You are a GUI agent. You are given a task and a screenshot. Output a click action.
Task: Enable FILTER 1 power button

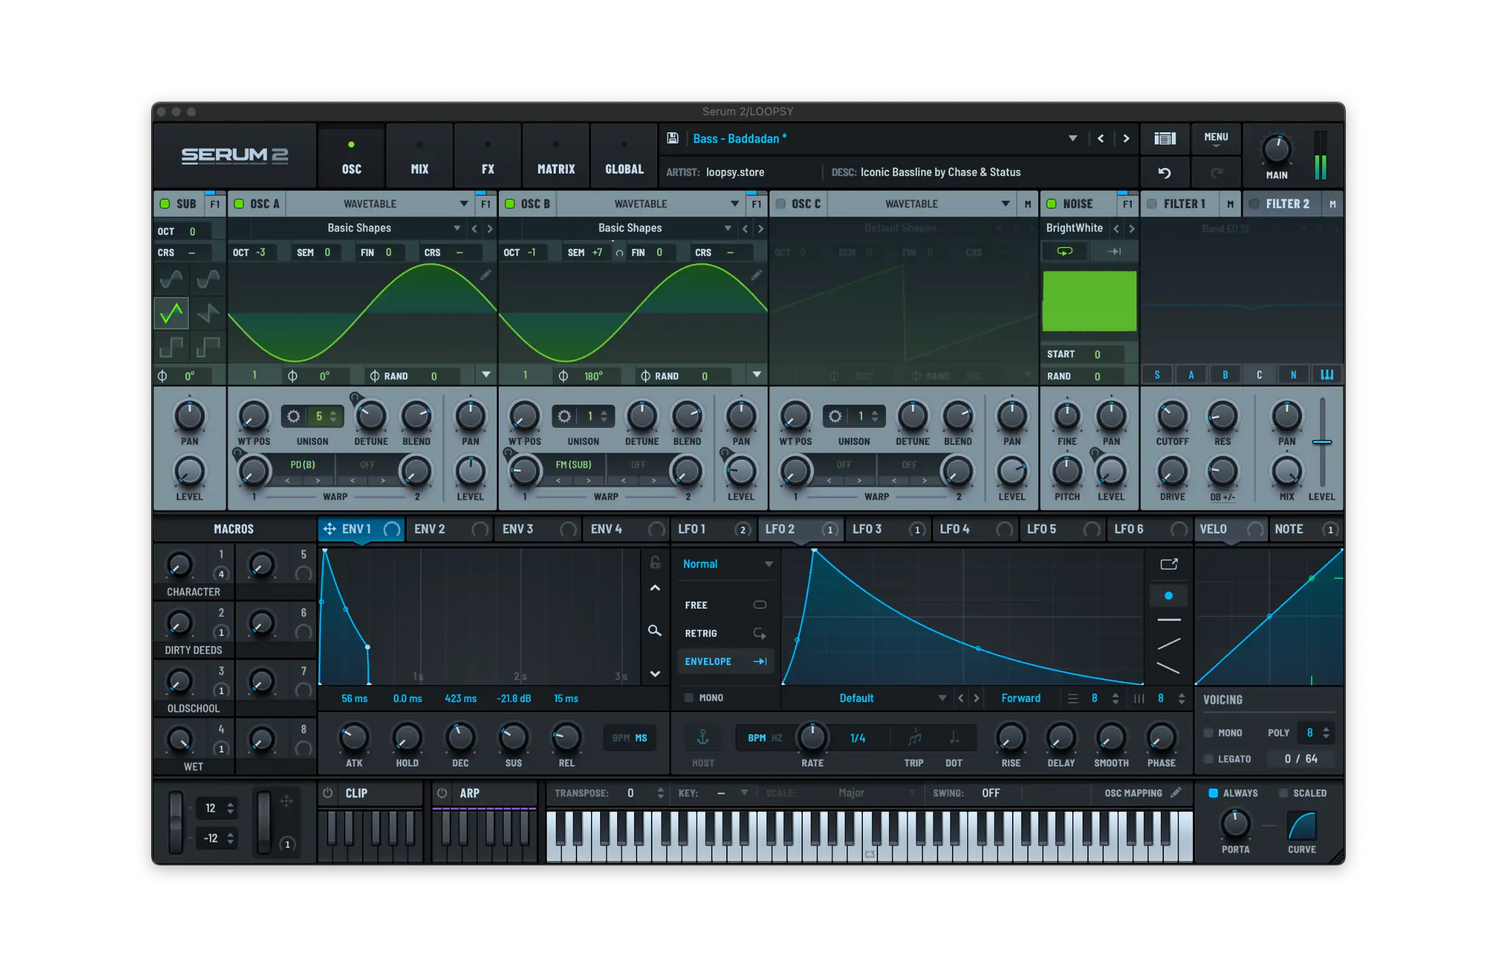pos(1152,204)
